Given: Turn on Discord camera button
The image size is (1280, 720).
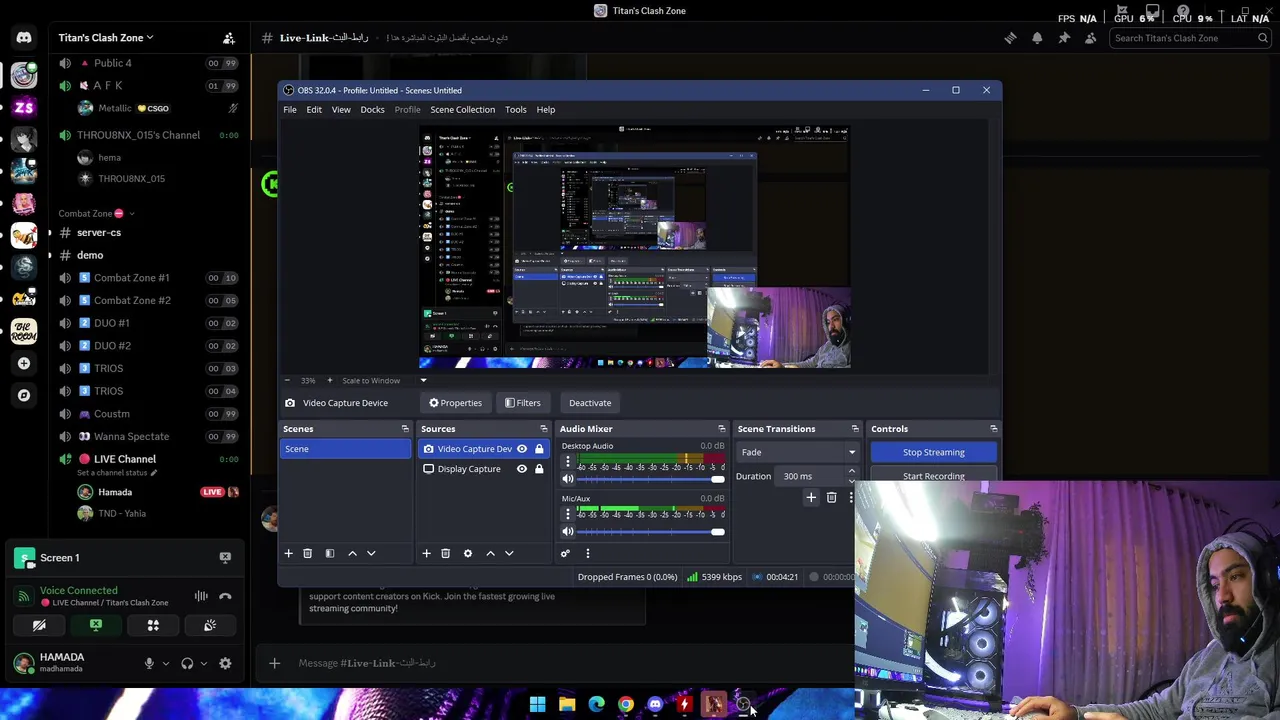Looking at the screenshot, I should tap(39, 625).
